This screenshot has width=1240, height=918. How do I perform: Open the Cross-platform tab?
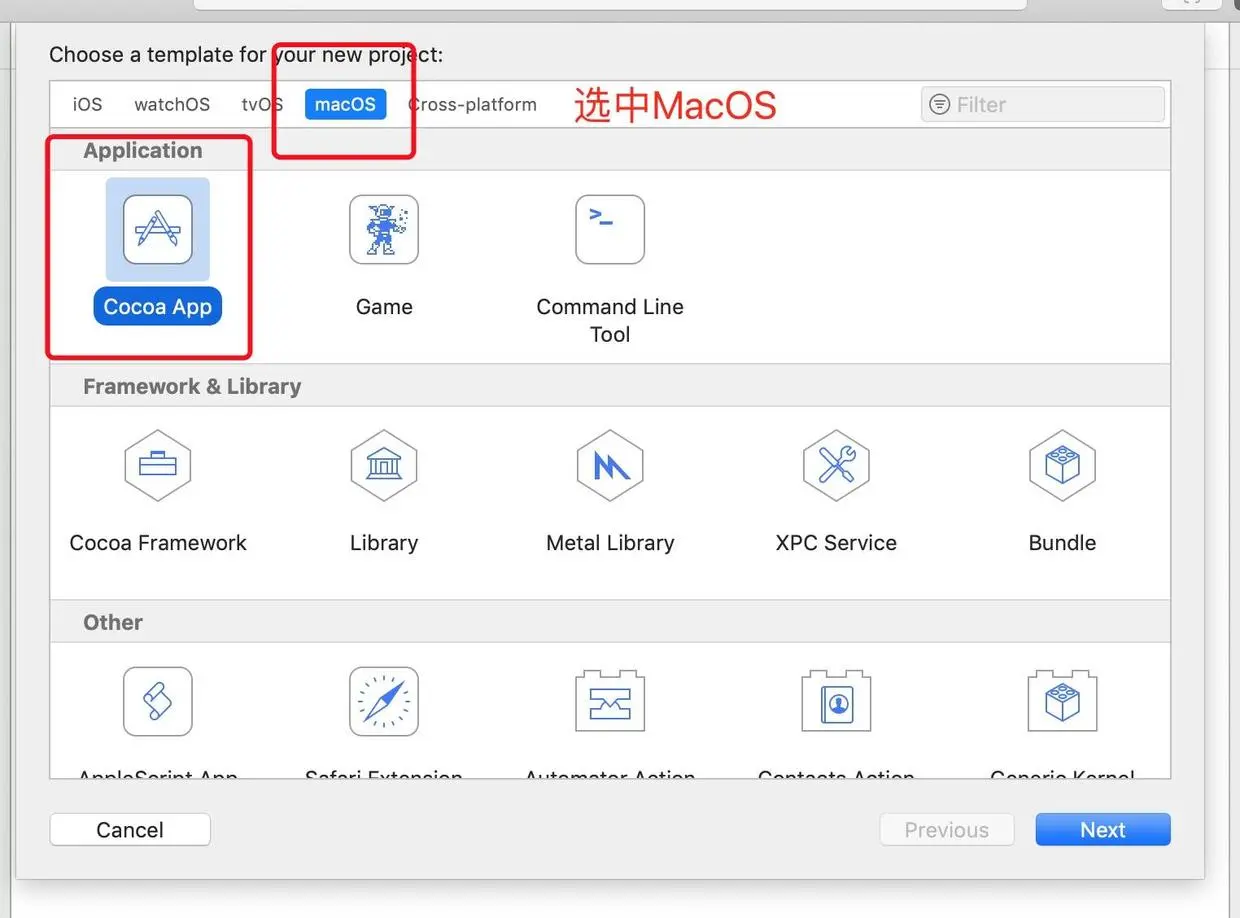[472, 104]
